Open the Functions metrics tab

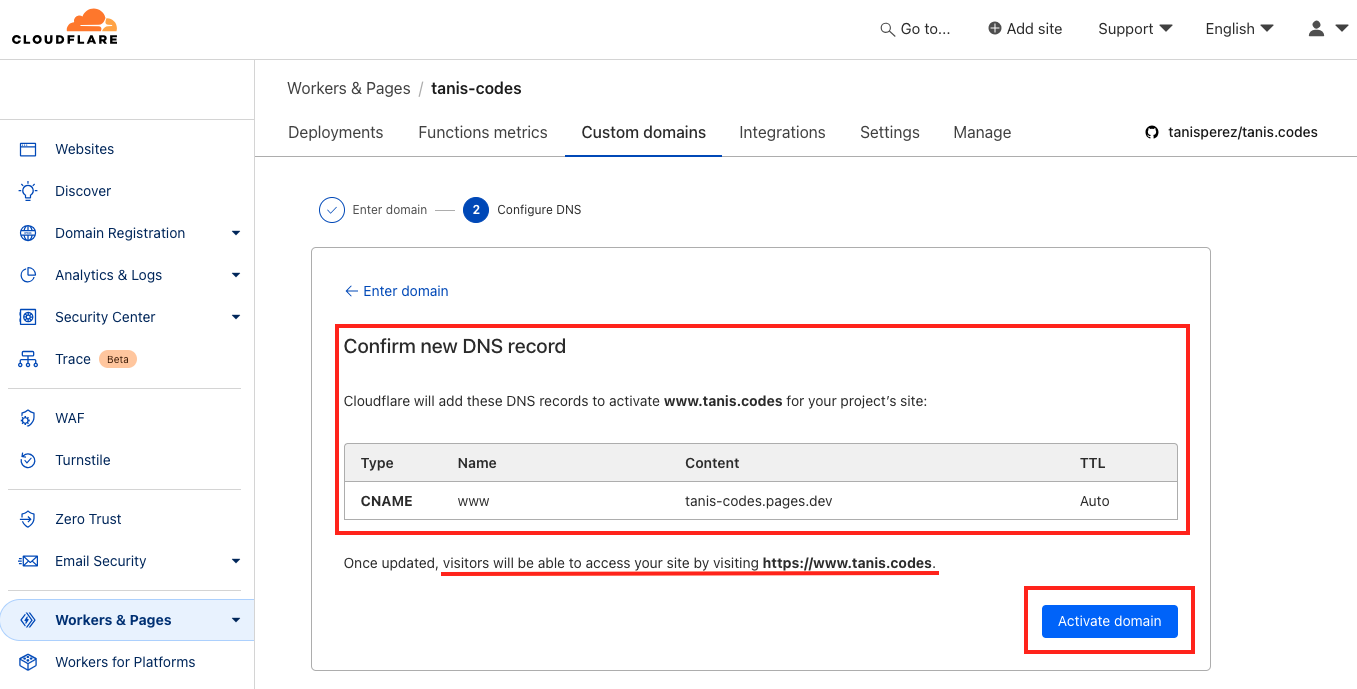point(482,132)
